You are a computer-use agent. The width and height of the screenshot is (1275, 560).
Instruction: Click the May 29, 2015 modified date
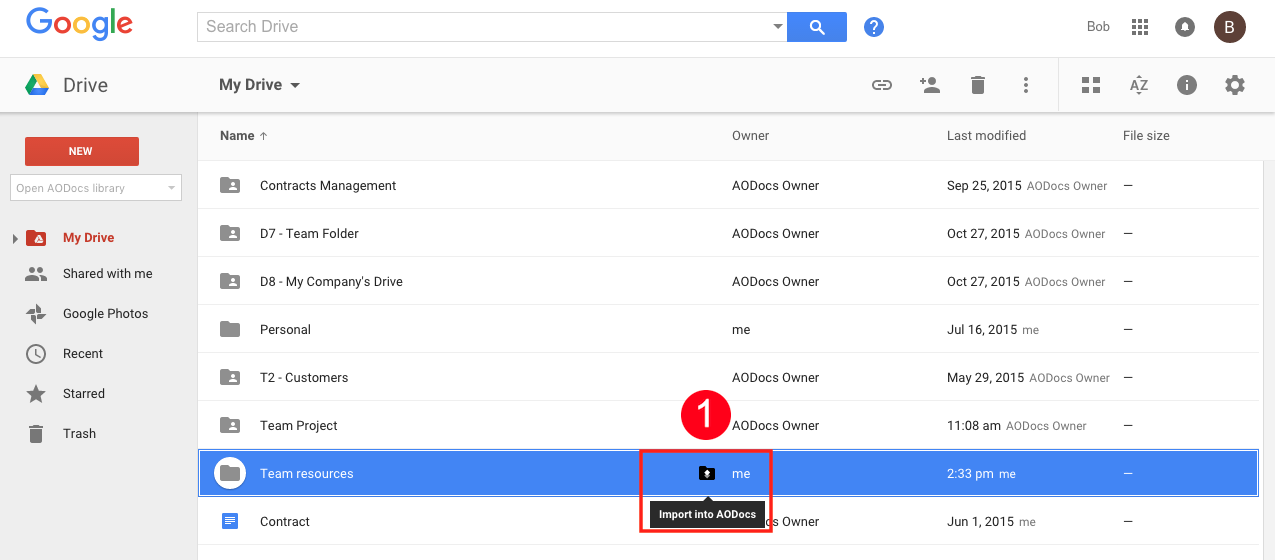[x=985, y=378]
